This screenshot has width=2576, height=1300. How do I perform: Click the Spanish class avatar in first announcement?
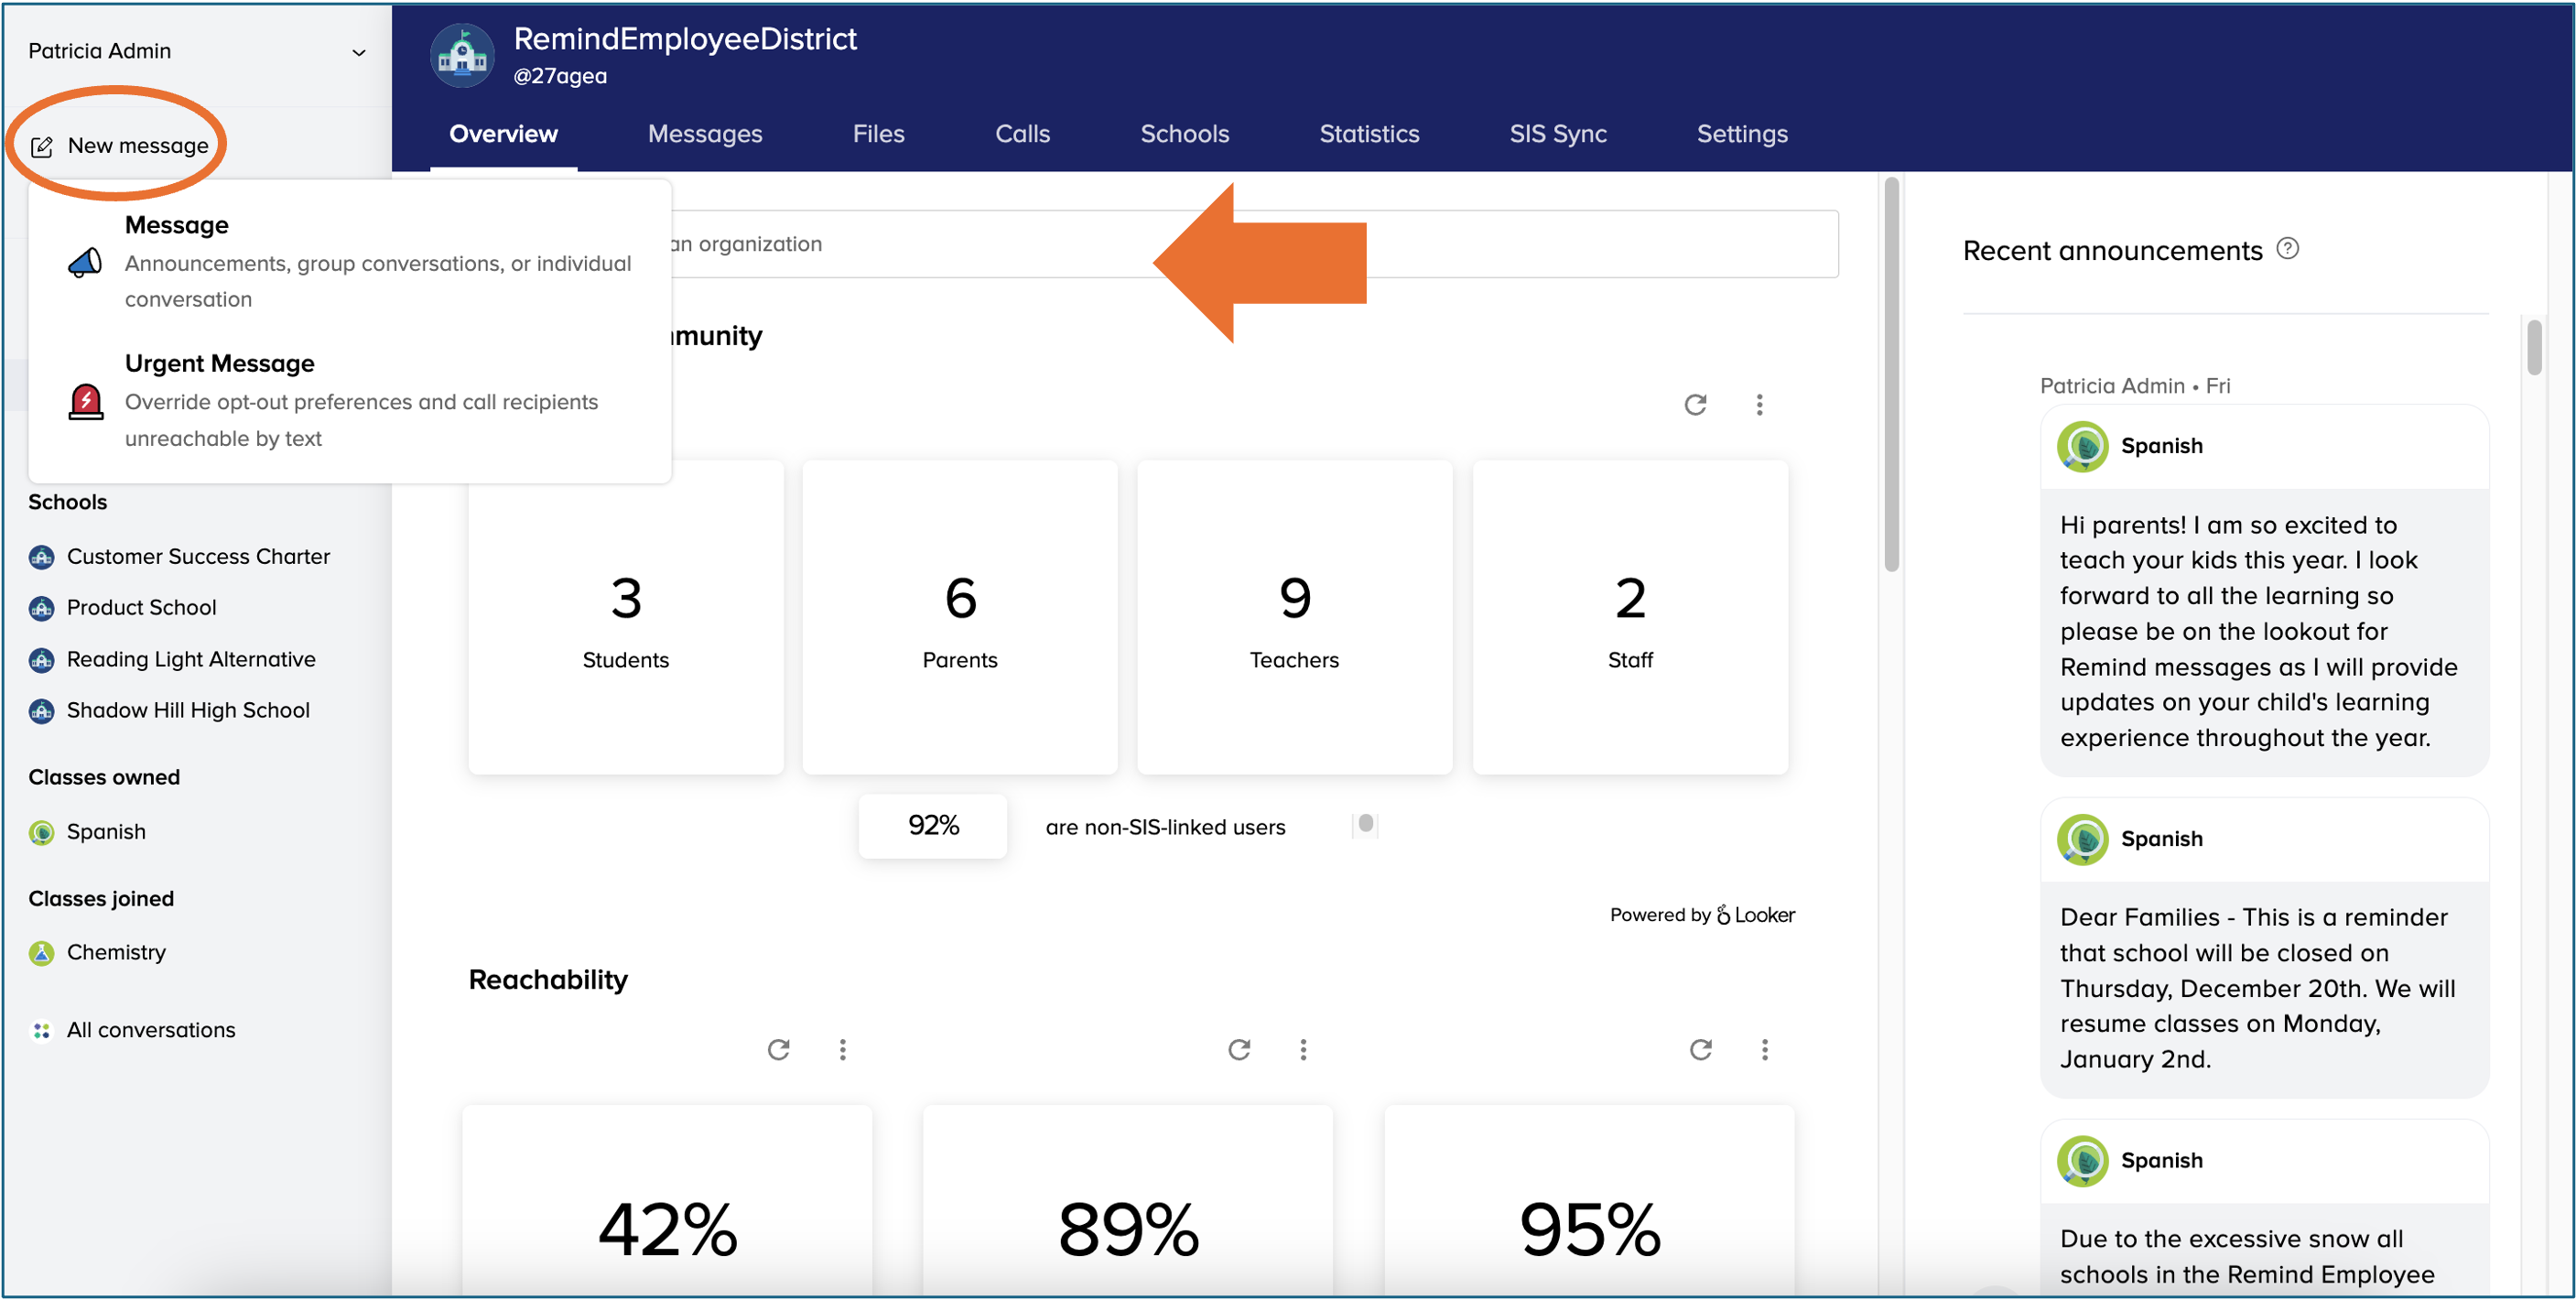point(2082,446)
